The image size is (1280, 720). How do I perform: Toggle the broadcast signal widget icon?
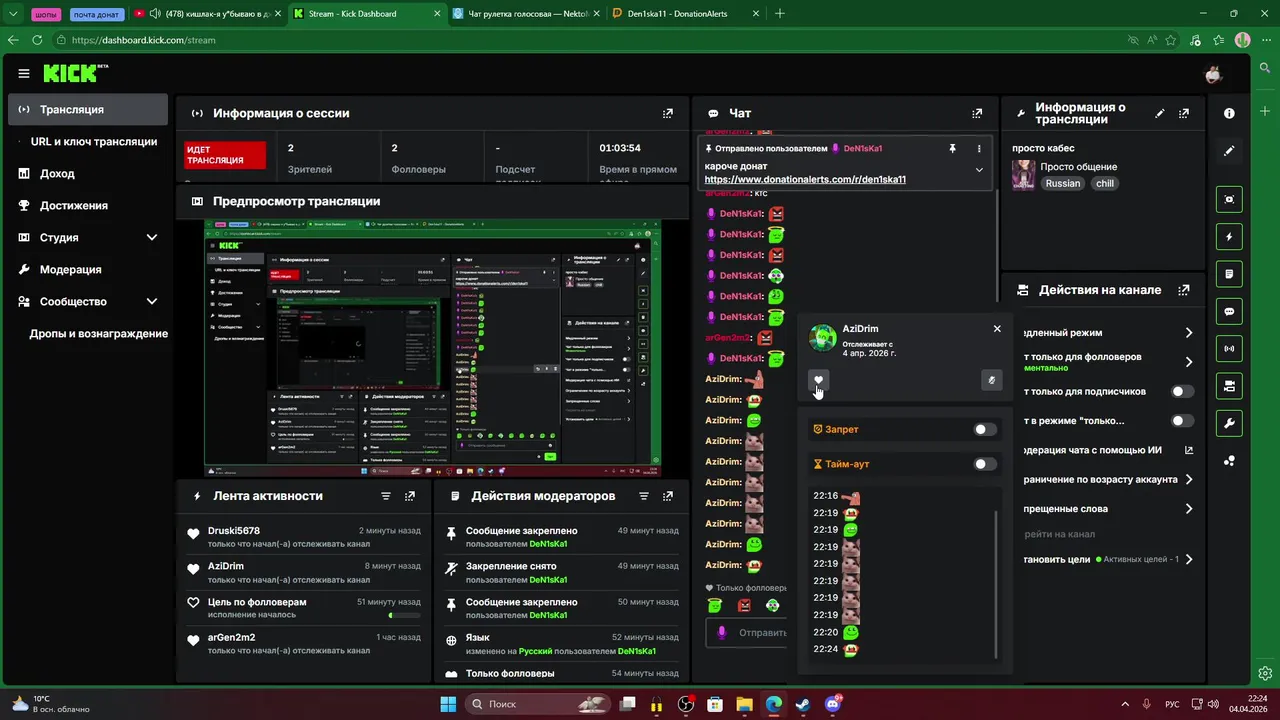click(x=1229, y=348)
